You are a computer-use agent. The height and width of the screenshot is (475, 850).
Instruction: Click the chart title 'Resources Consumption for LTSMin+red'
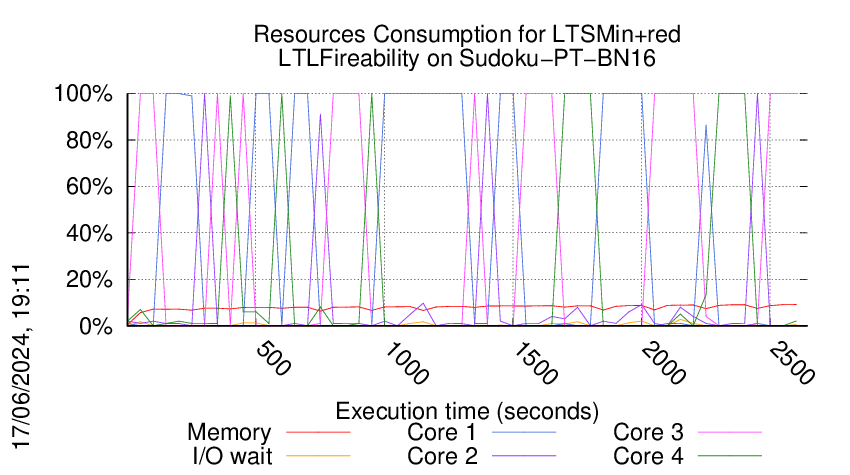coord(467,35)
